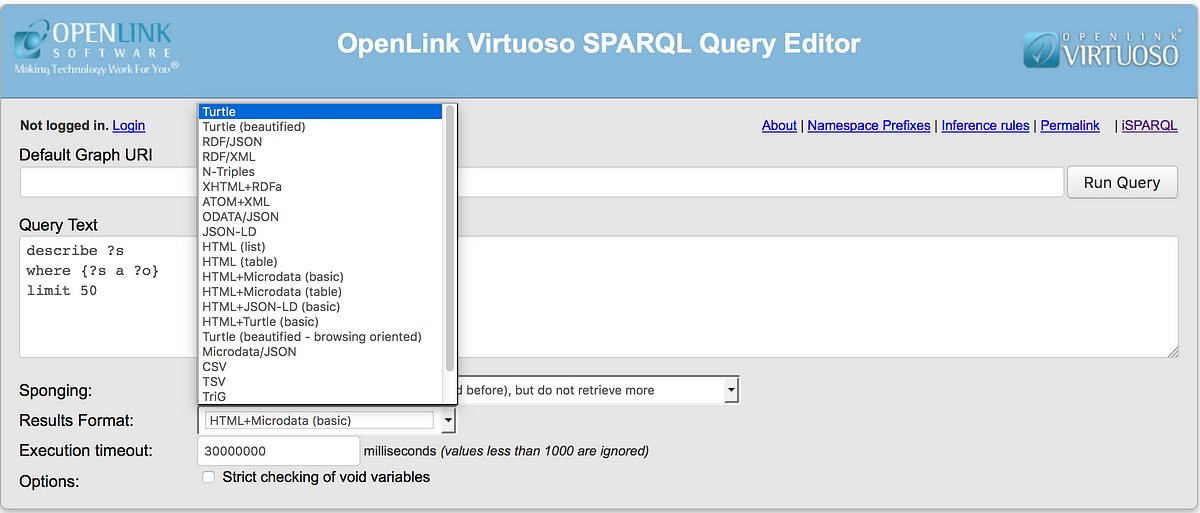Image resolution: width=1200 pixels, height=513 pixels.
Task: Open the About link
Action: pyautogui.click(x=779, y=125)
